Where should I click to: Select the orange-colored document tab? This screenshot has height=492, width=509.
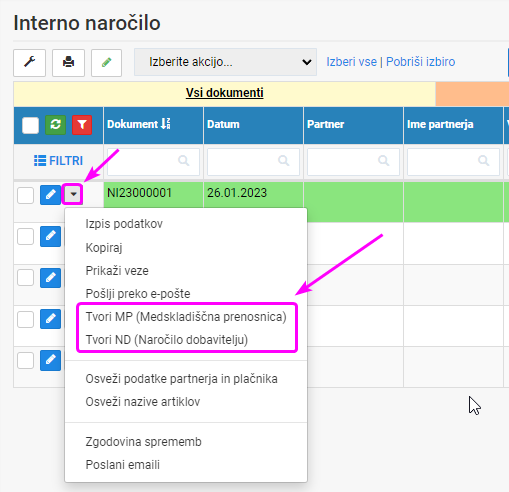[472, 94]
